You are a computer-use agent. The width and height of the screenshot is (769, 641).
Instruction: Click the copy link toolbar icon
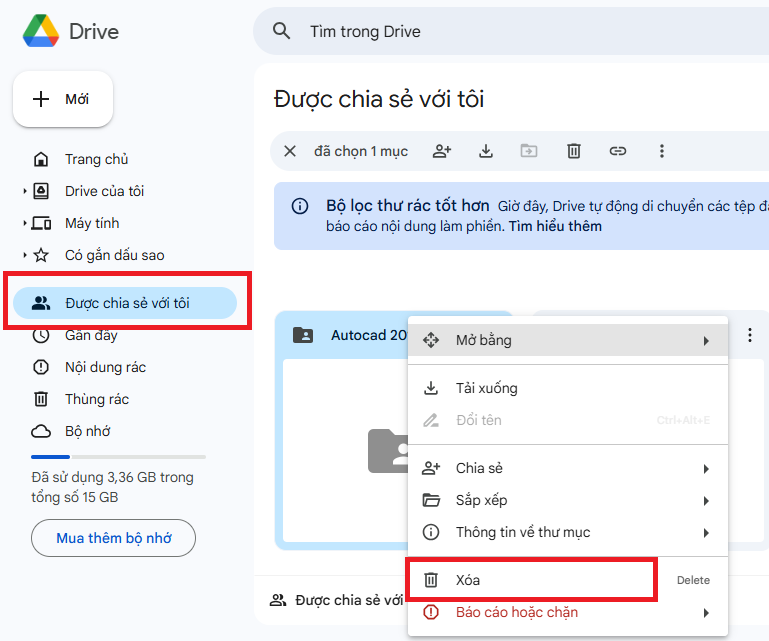tap(617, 151)
